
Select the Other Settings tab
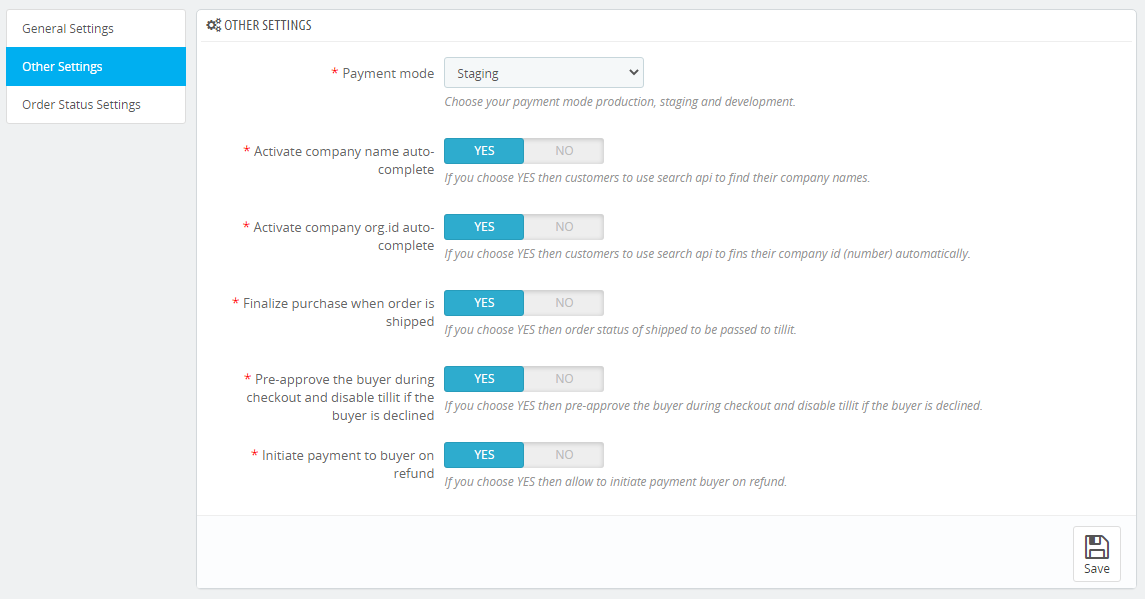pos(96,66)
